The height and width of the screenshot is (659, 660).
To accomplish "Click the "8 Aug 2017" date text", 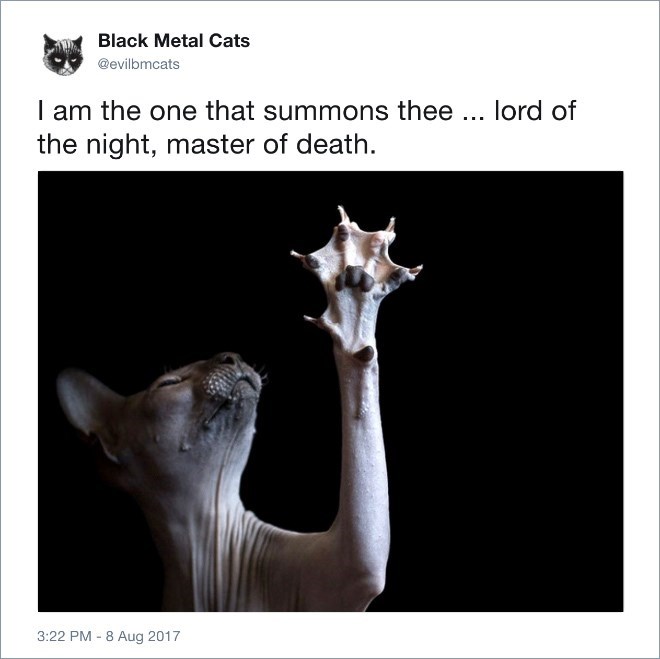I will [x=143, y=636].
